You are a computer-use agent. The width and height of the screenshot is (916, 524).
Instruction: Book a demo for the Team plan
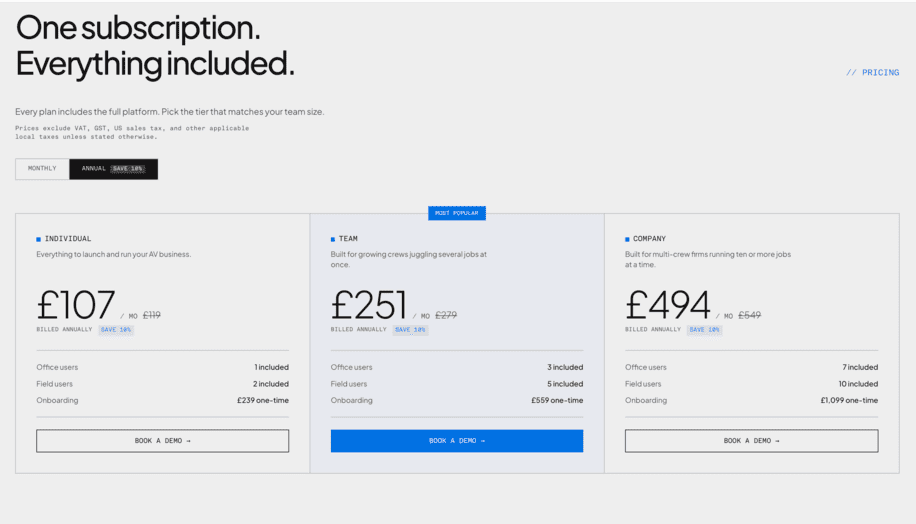point(457,441)
